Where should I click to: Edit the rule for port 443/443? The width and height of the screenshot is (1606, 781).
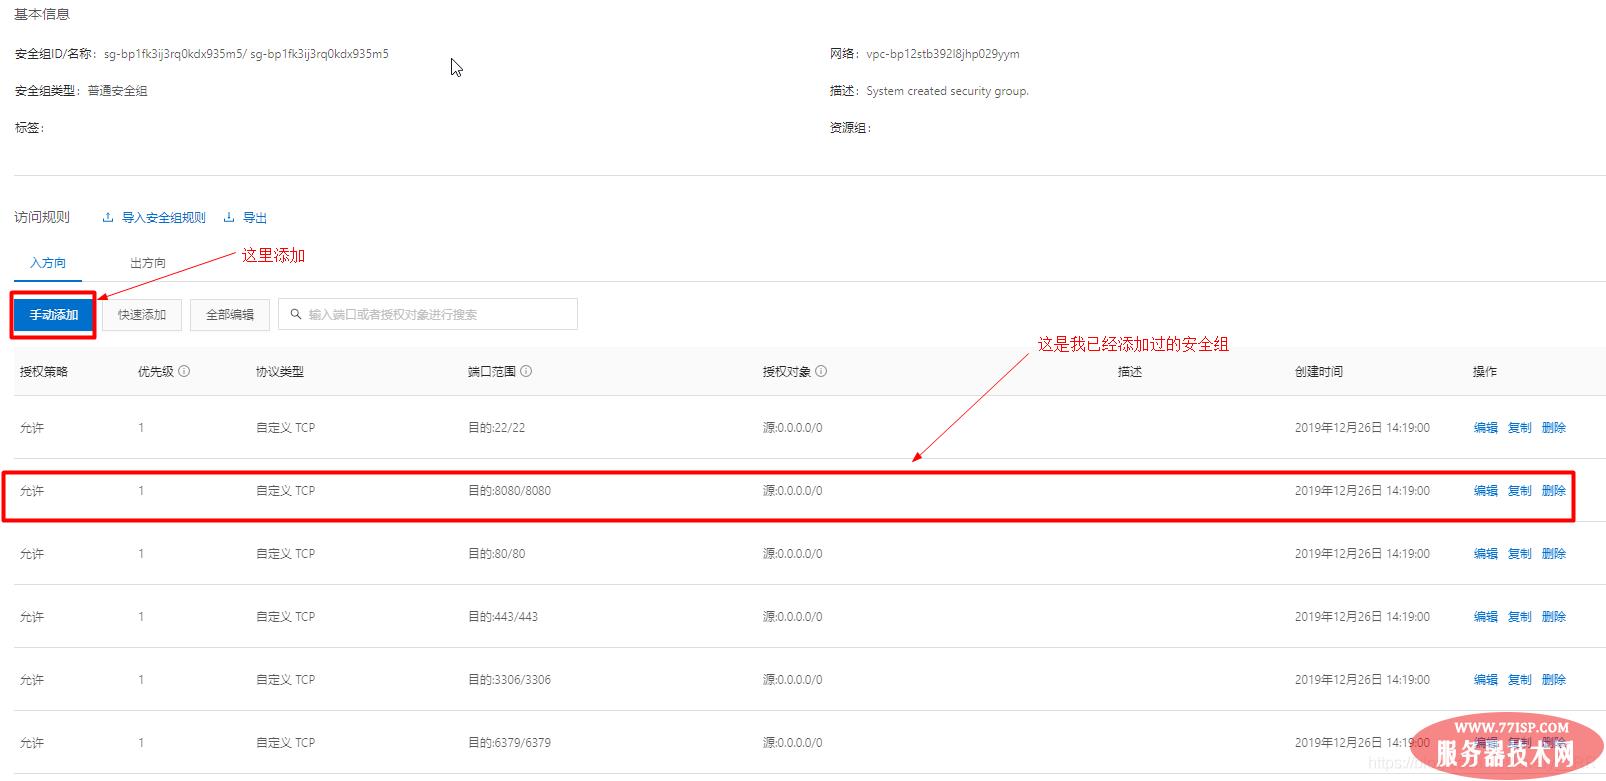click(x=1486, y=617)
